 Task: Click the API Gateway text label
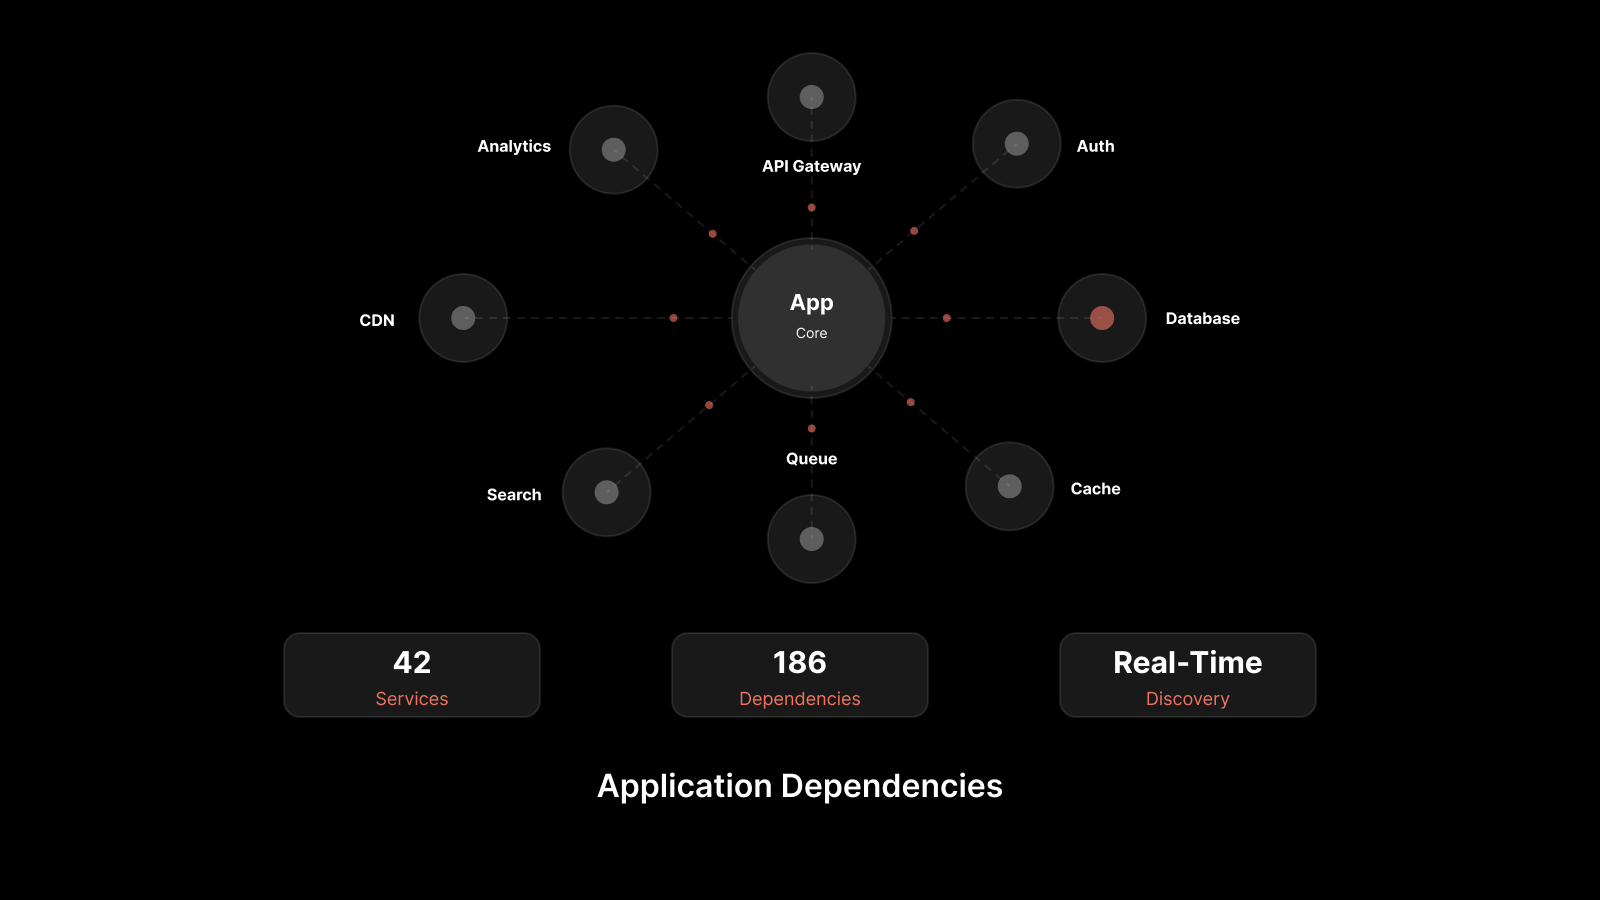click(811, 166)
